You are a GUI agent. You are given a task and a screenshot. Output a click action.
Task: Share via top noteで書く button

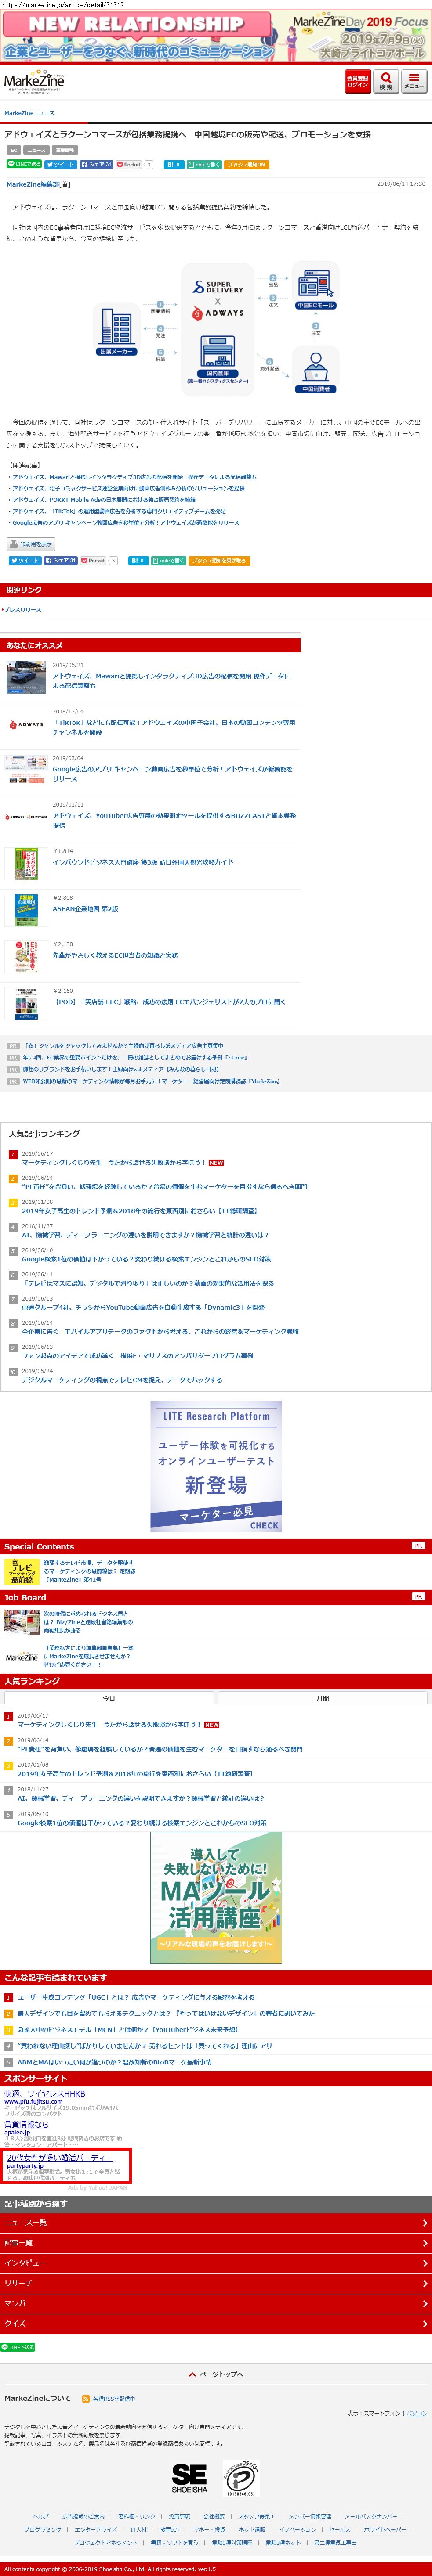[204, 164]
